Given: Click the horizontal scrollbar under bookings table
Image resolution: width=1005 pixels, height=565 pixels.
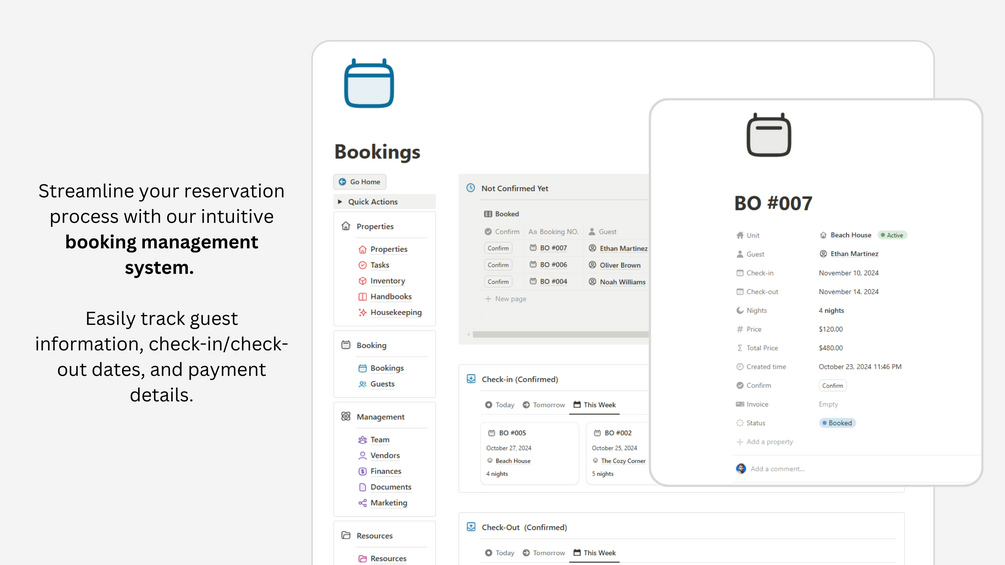Looking at the screenshot, I should (560, 334).
